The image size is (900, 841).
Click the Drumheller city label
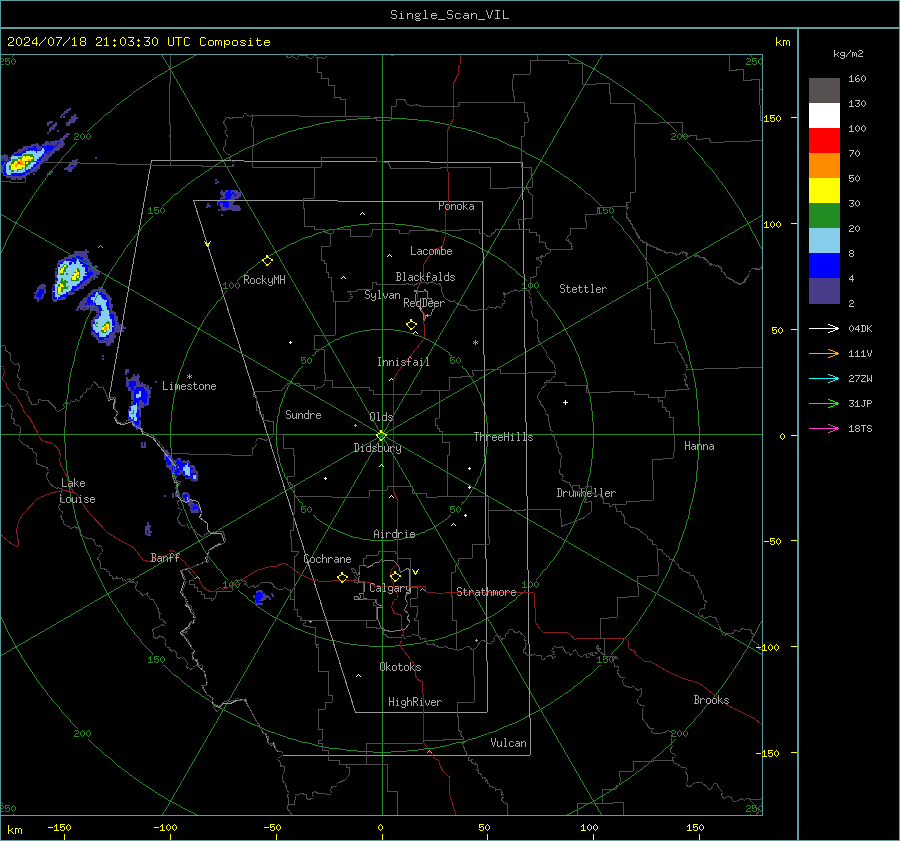586,493
